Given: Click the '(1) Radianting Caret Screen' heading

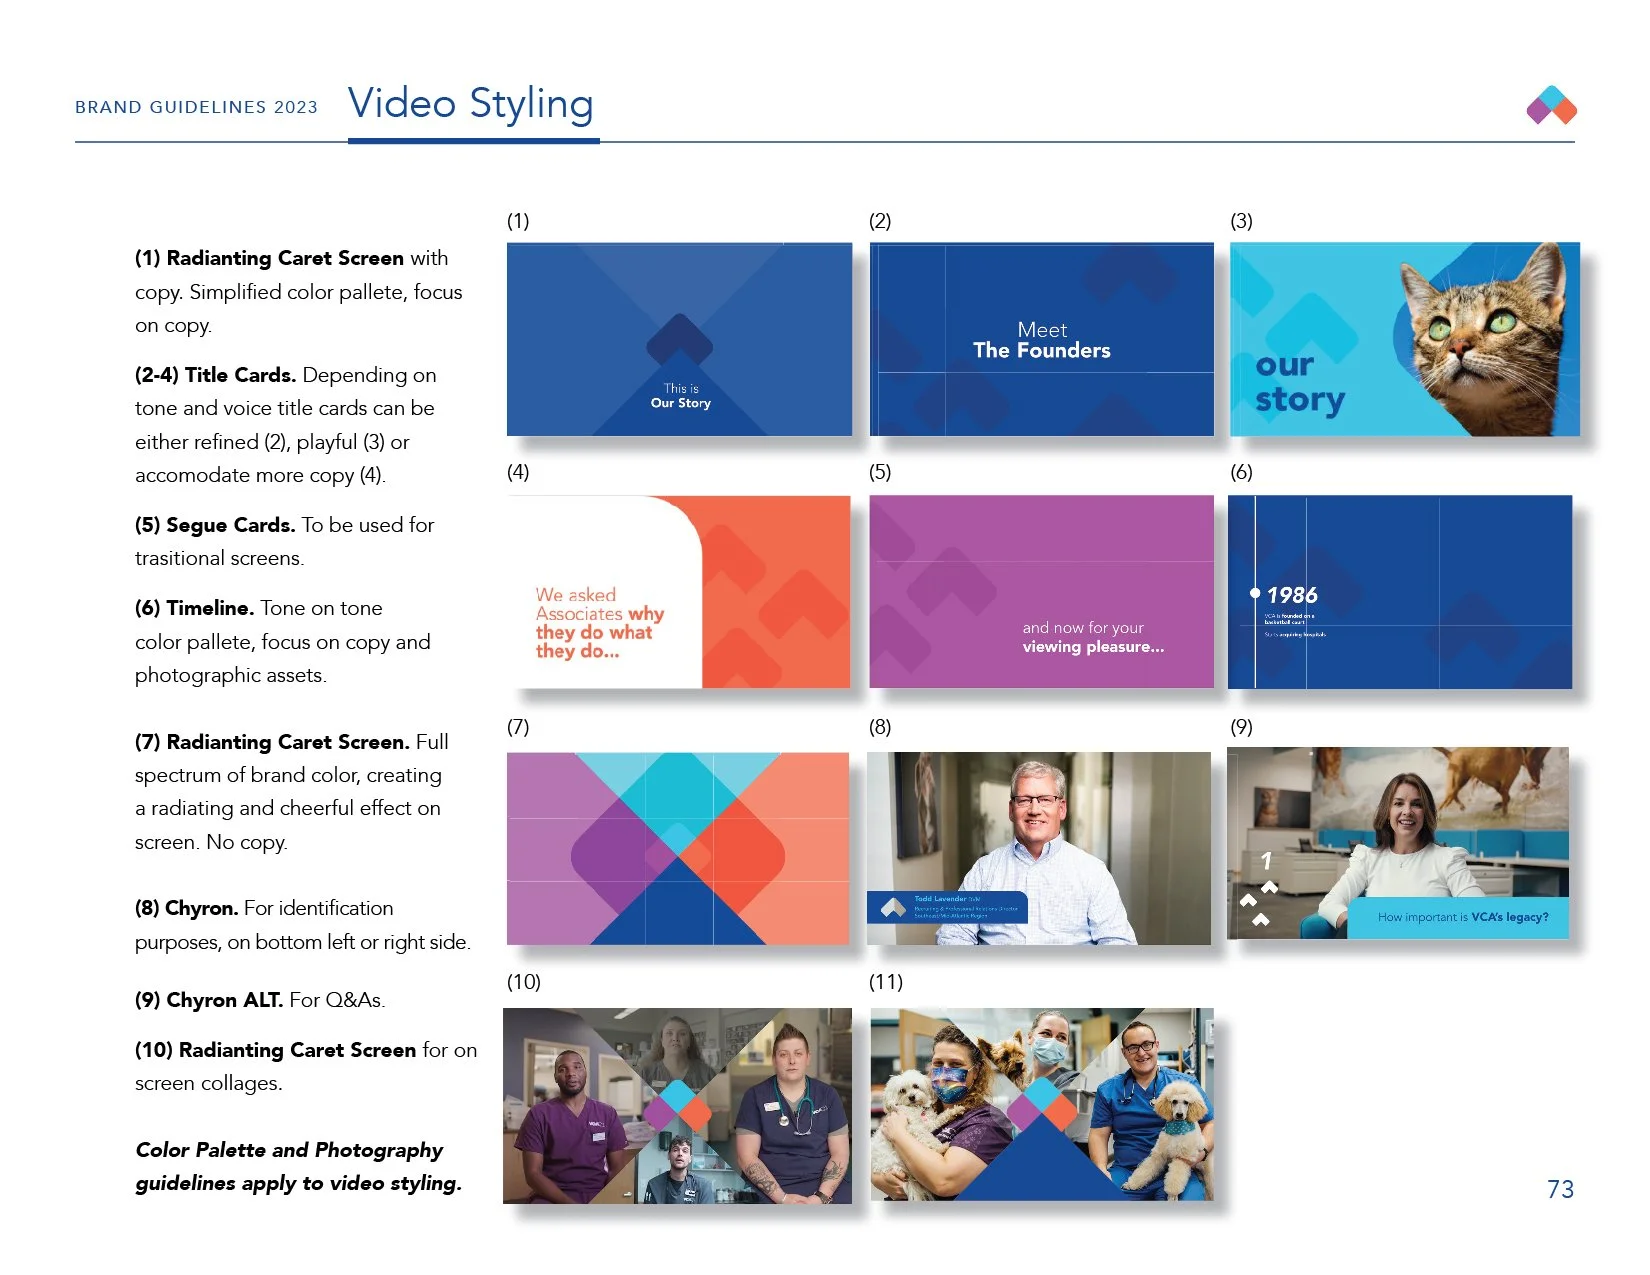Looking at the screenshot, I should tap(269, 258).
